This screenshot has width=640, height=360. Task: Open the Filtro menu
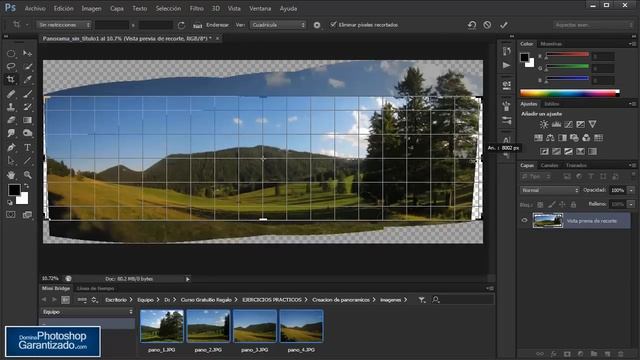[x=196, y=8]
